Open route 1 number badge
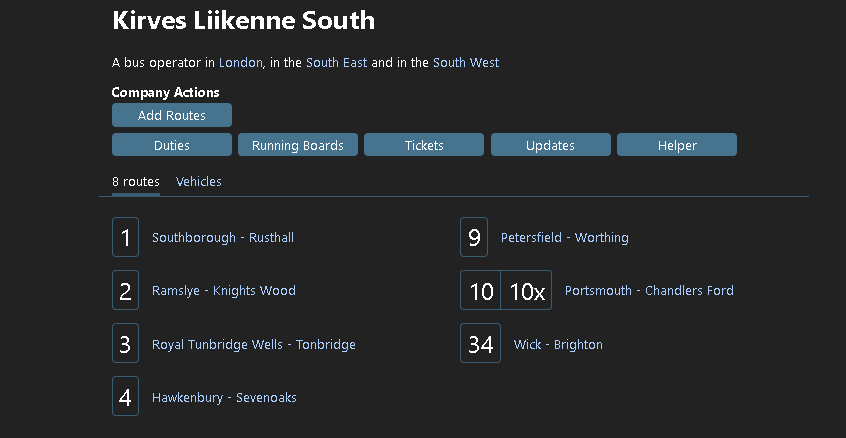Viewport: 846px width, 438px height. tap(125, 237)
